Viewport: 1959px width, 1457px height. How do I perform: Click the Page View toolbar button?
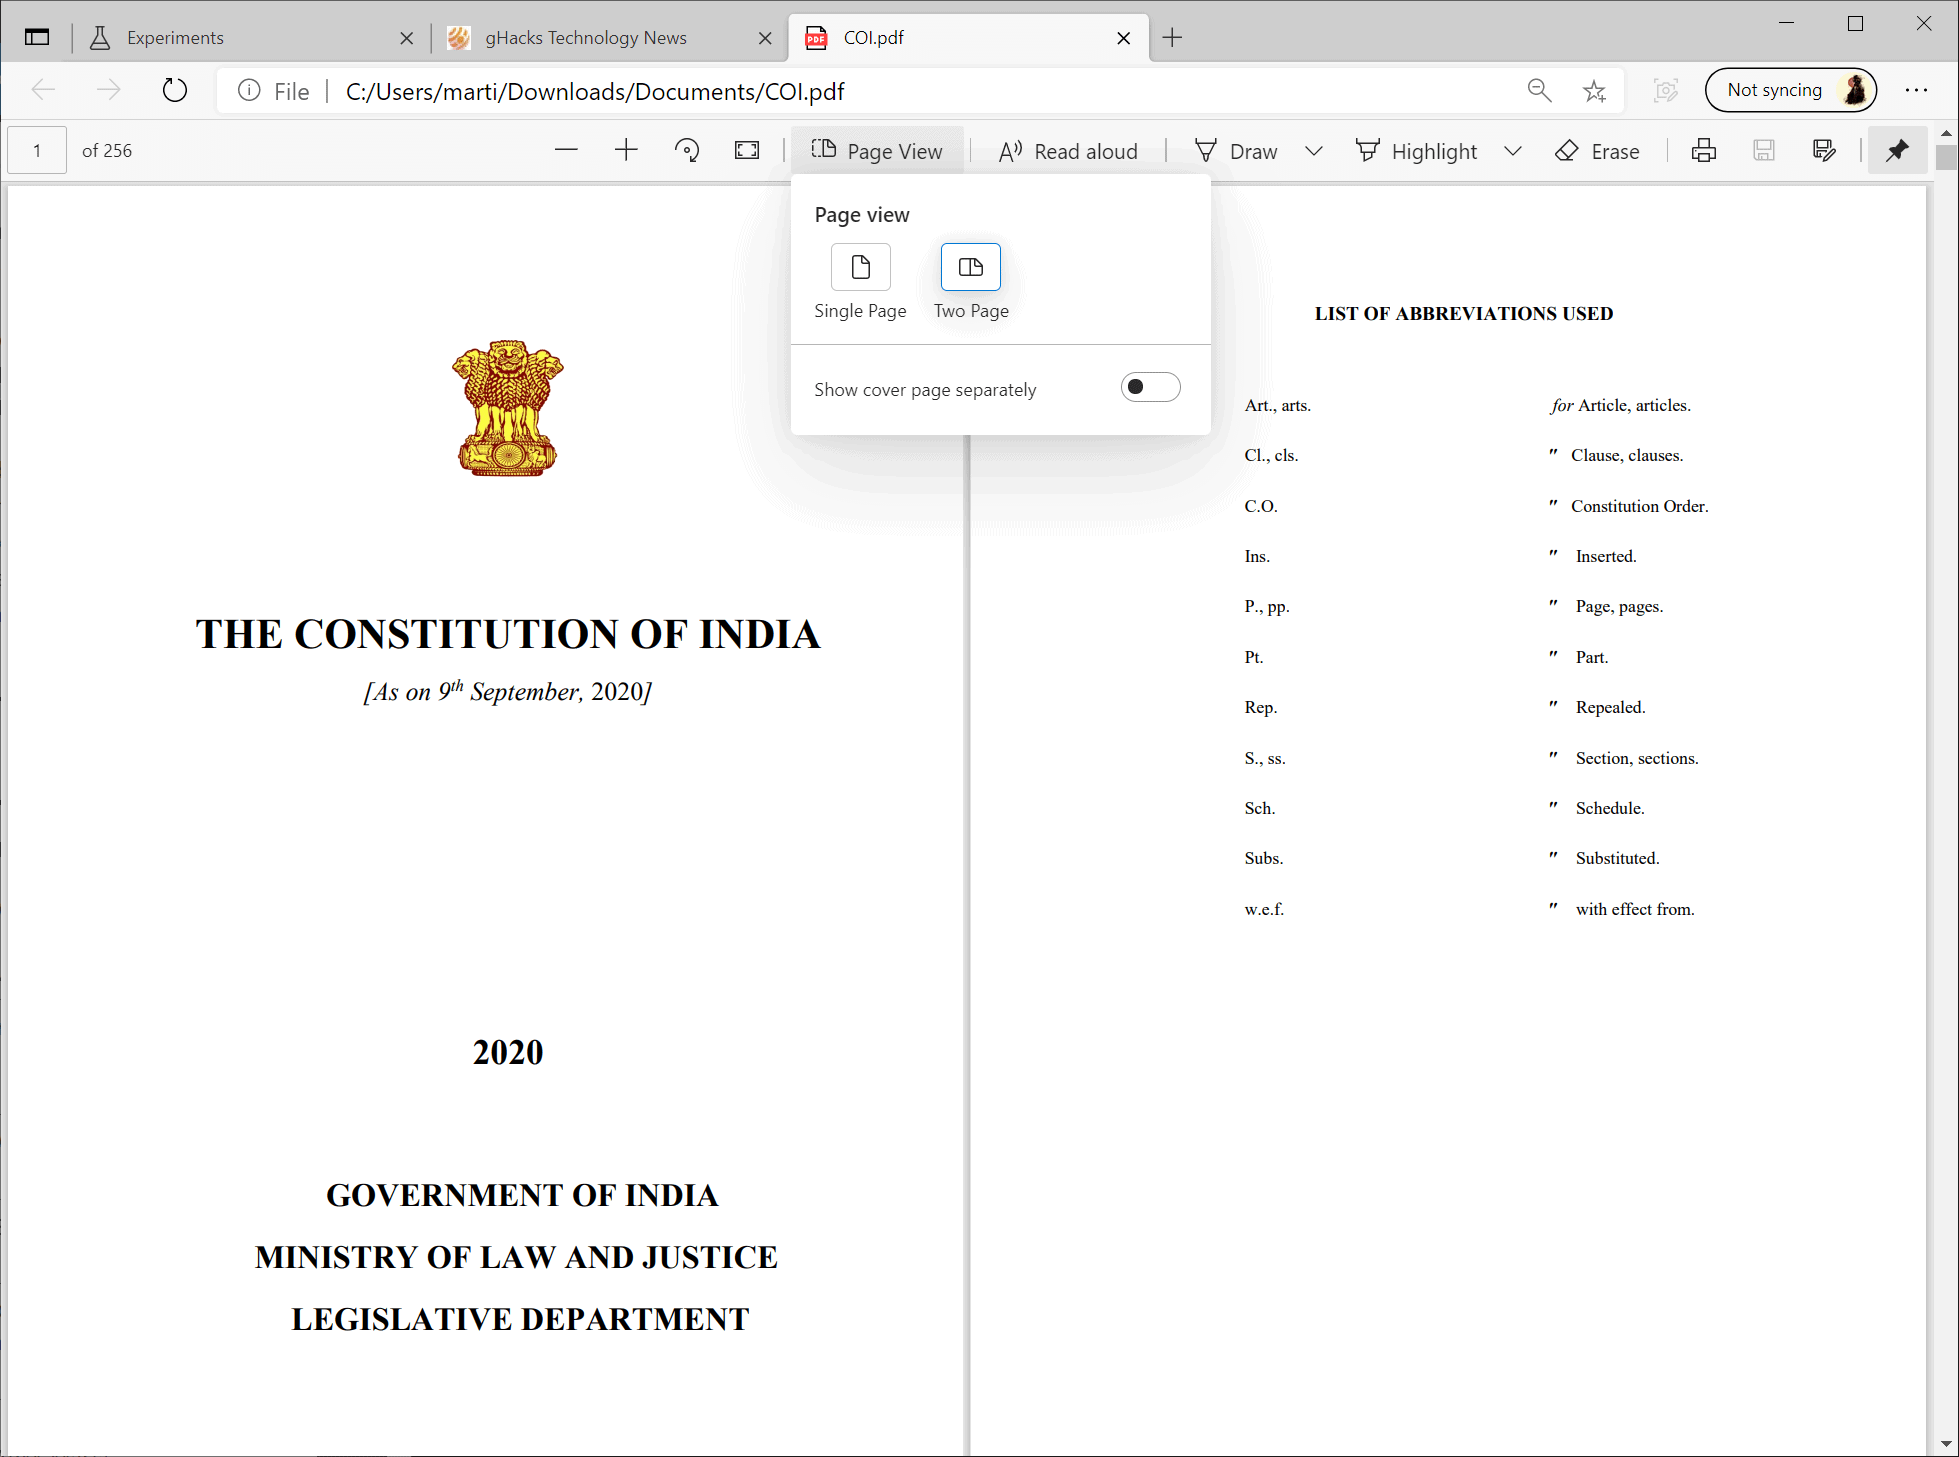click(880, 152)
